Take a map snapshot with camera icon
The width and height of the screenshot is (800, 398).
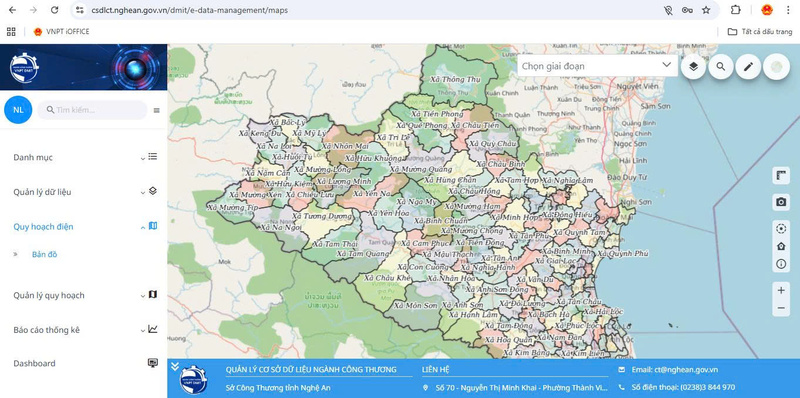(781, 202)
